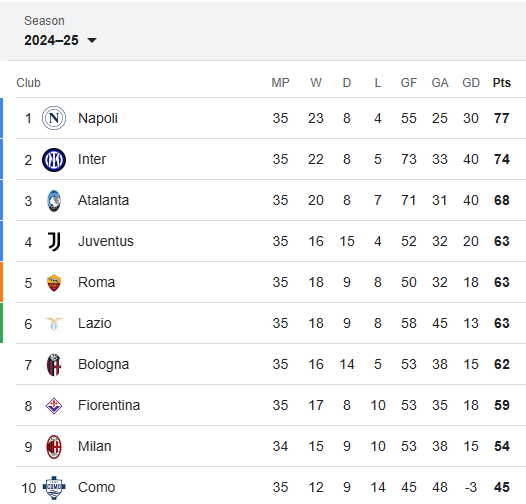Click the Lazio eagle logo

(54, 323)
